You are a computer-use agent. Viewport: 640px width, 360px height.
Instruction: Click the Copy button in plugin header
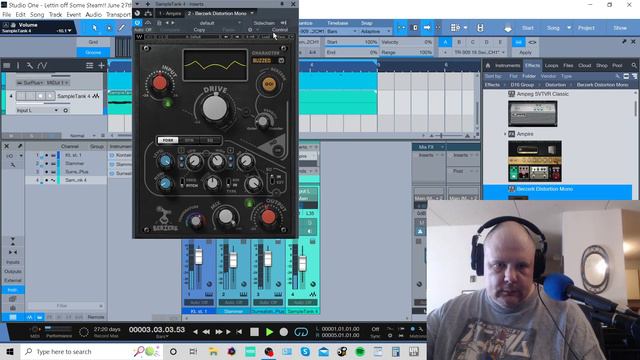click(199, 30)
